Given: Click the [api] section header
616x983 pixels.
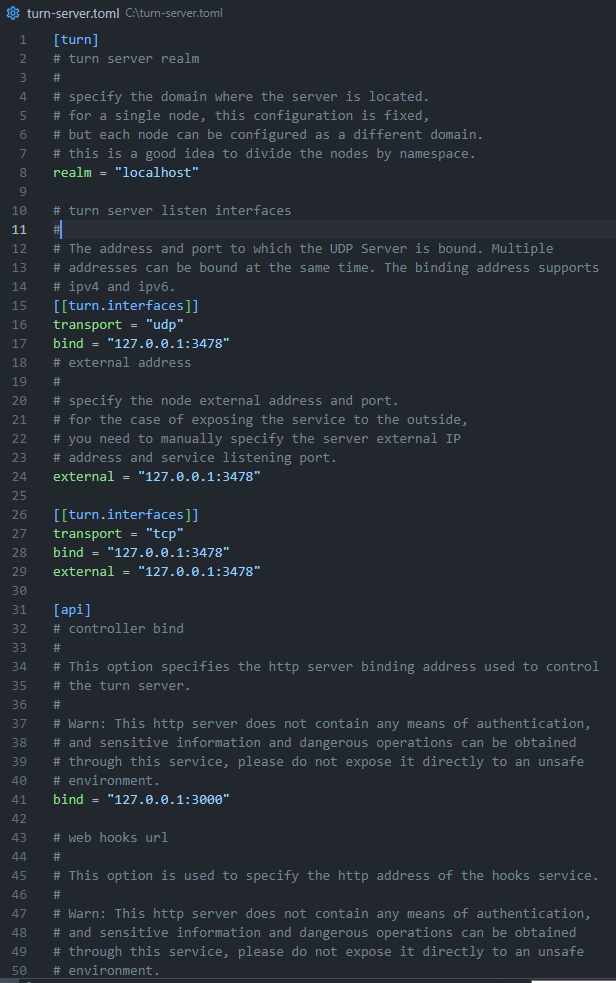Looking at the screenshot, I should [72, 609].
